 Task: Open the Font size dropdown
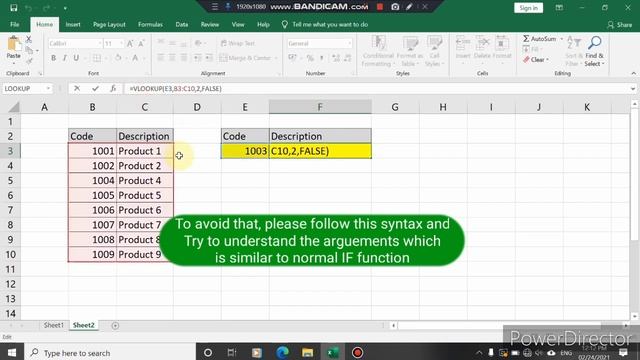(x=121, y=43)
